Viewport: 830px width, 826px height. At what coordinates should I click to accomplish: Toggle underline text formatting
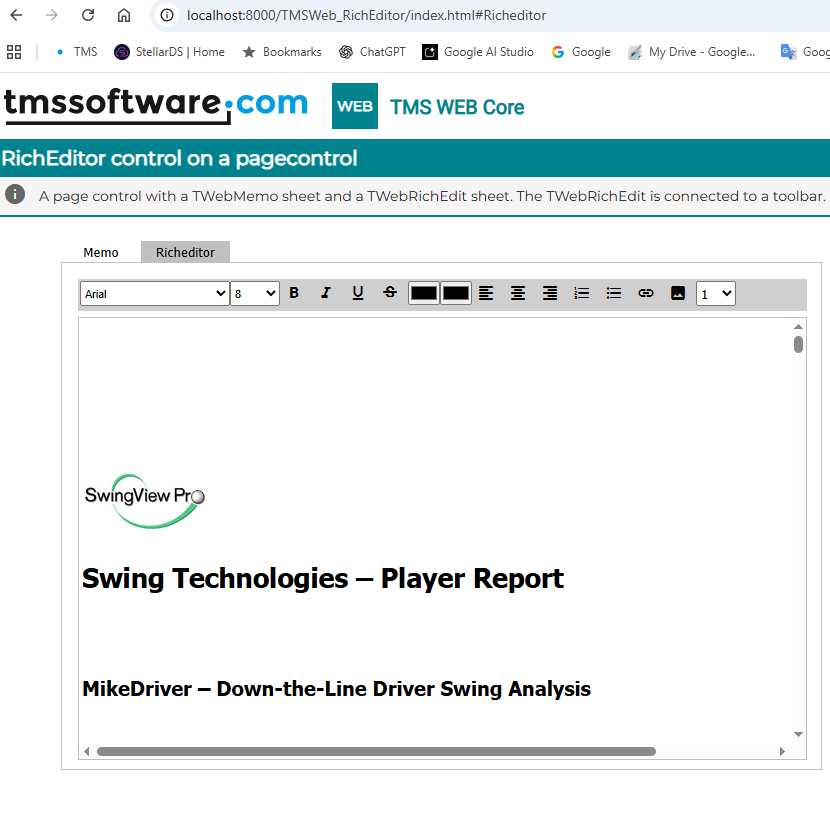click(x=357, y=293)
